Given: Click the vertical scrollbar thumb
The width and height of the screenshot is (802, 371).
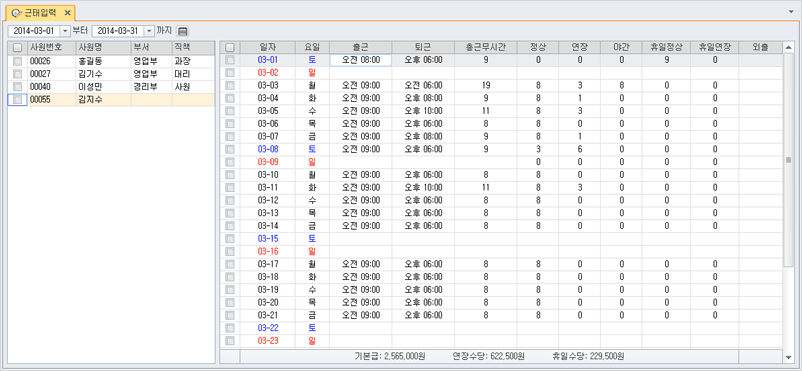Looking at the screenshot, I should pos(788,160).
